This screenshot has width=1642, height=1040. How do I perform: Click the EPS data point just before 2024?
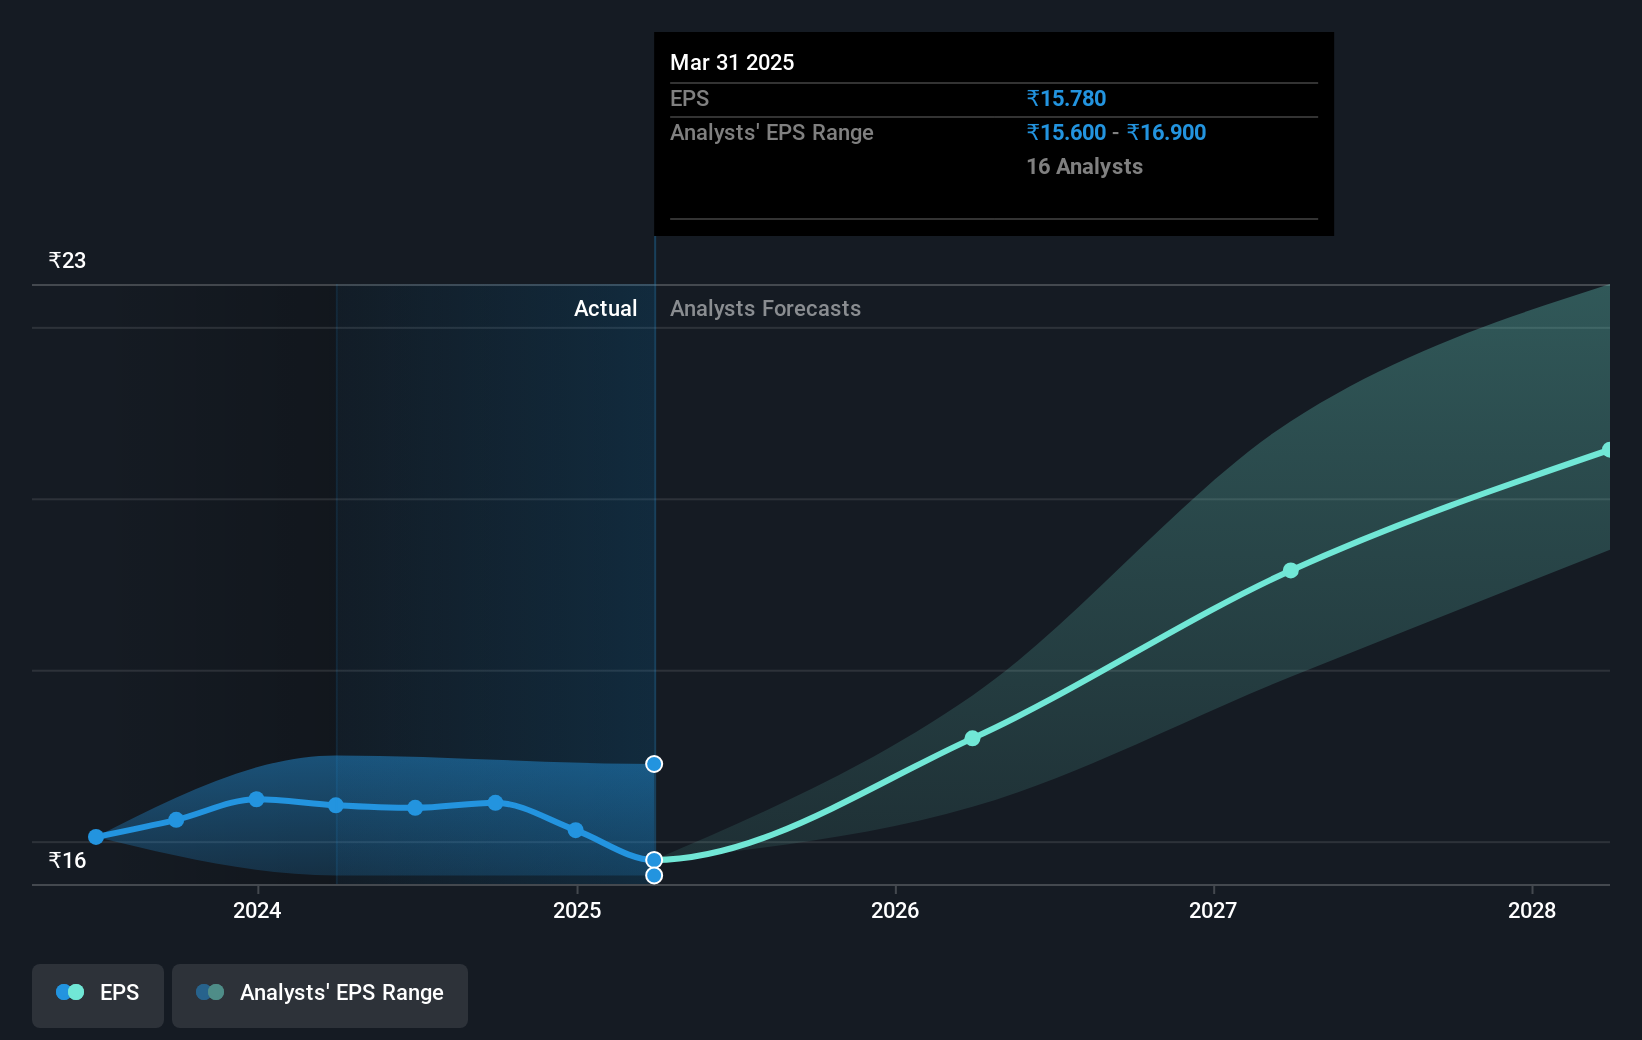click(x=176, y=820)
